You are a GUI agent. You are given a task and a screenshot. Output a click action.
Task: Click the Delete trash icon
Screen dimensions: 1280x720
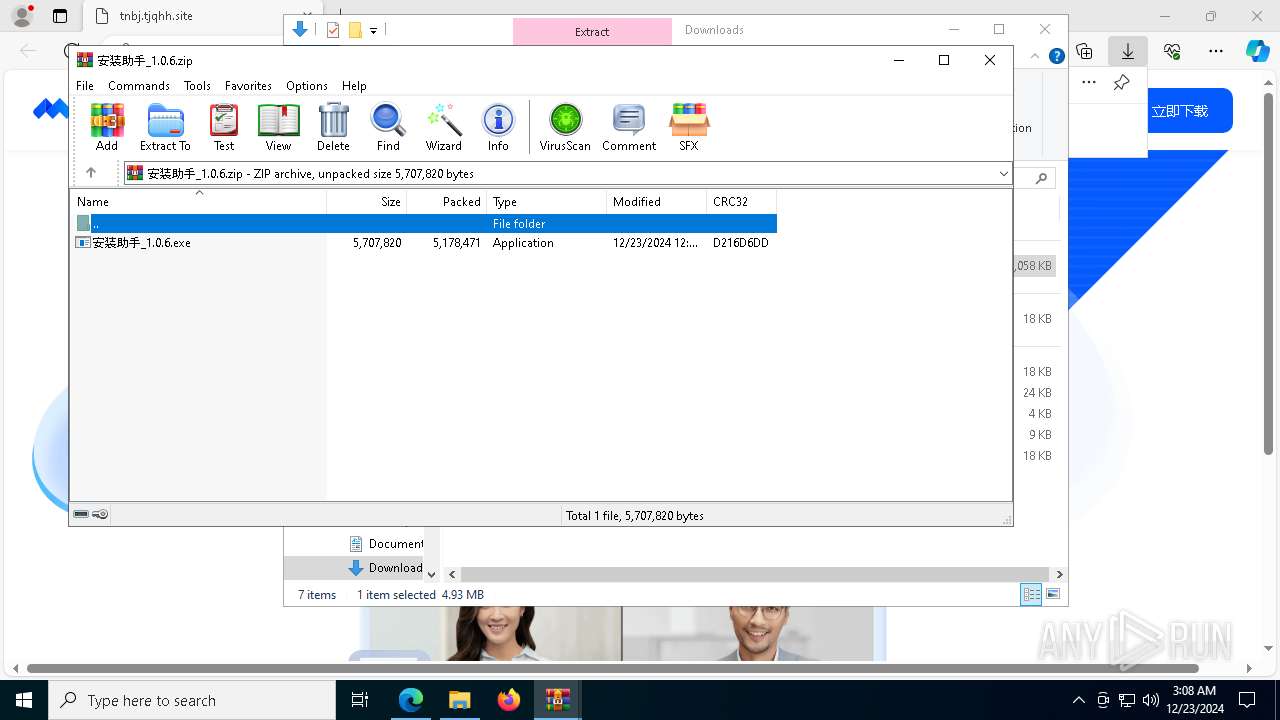(333, 127)
